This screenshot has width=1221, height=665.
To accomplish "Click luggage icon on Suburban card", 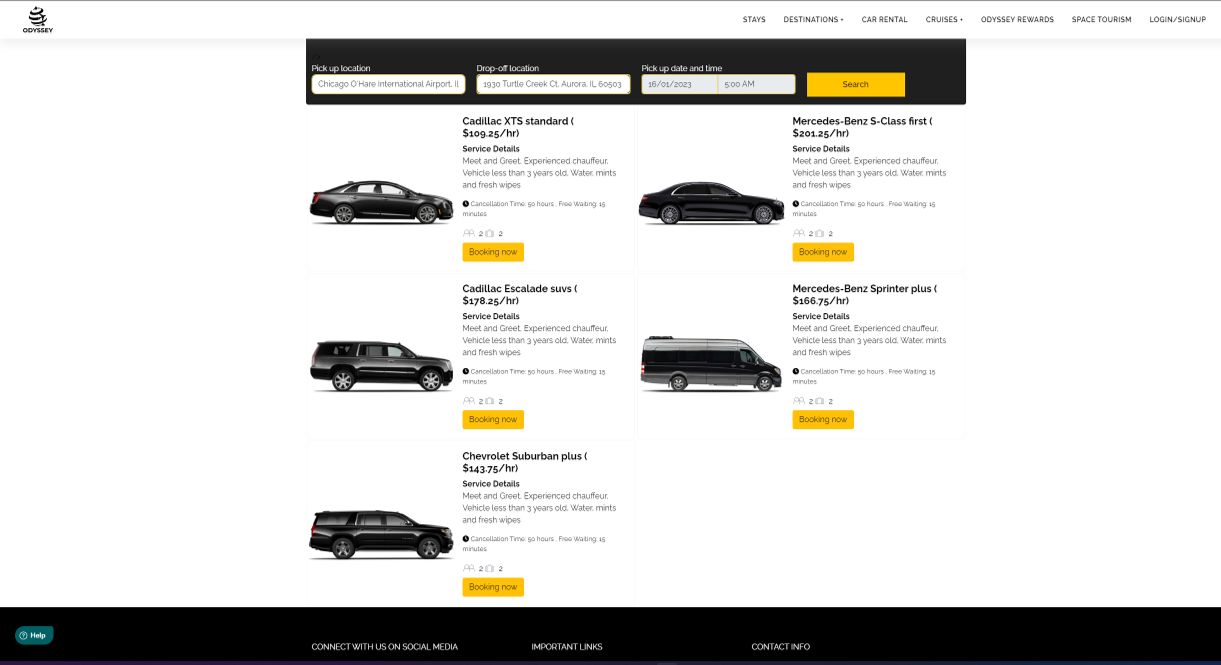I will tap(490, 568).
